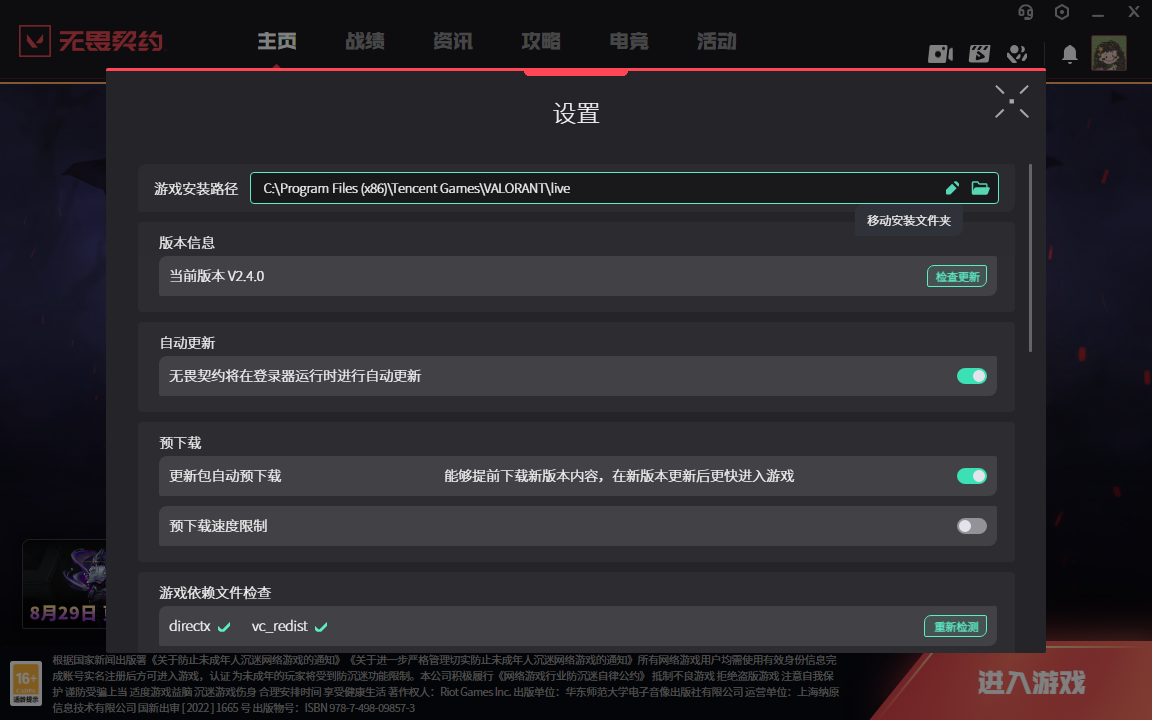This screenshot has height=720, width=1152.
Task: Open the 资讯 tab
Action: pos(453,41)
